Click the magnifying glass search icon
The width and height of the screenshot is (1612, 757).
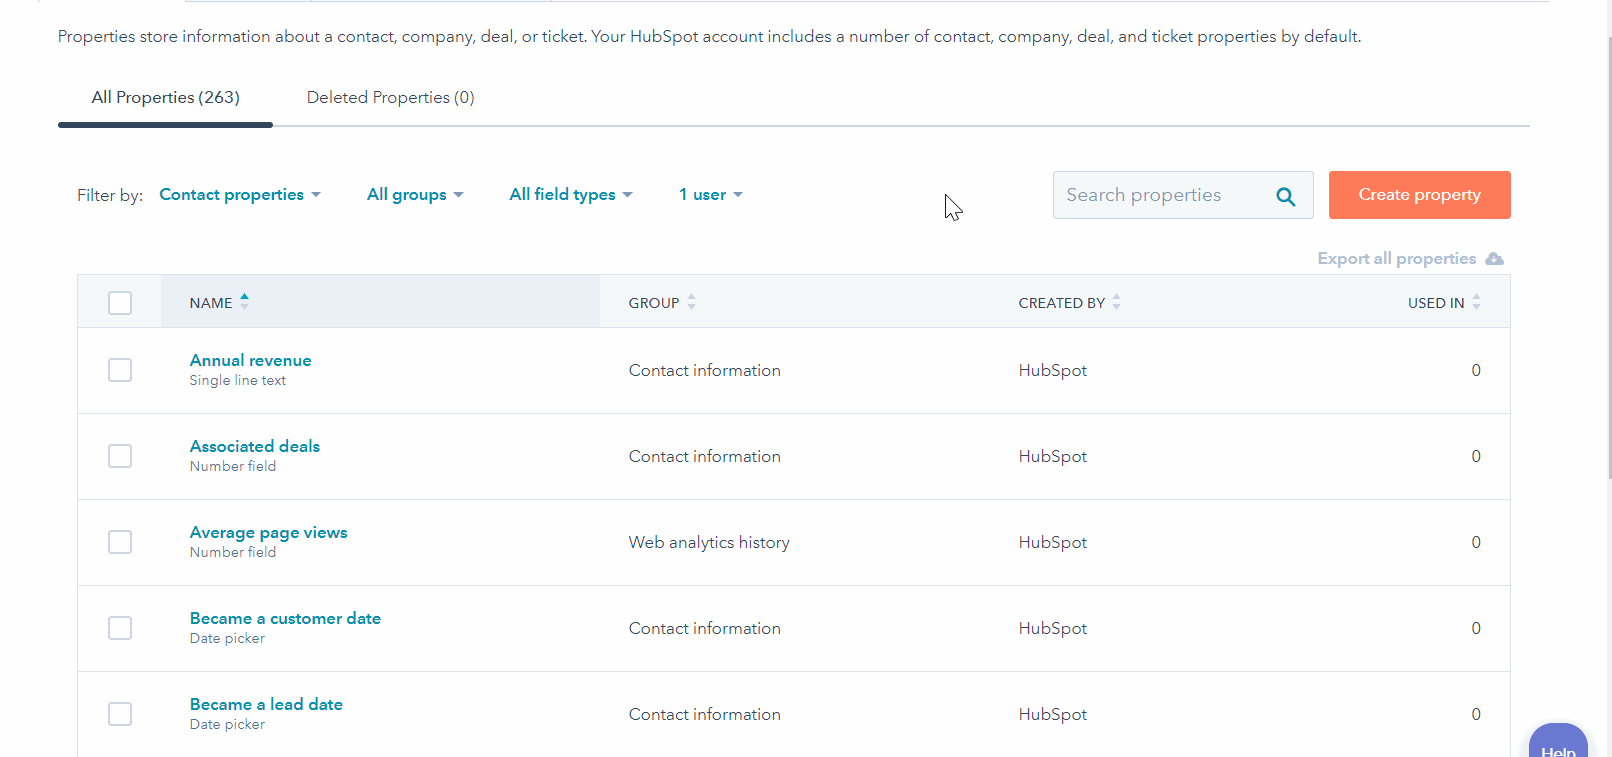pos(1285,196)
